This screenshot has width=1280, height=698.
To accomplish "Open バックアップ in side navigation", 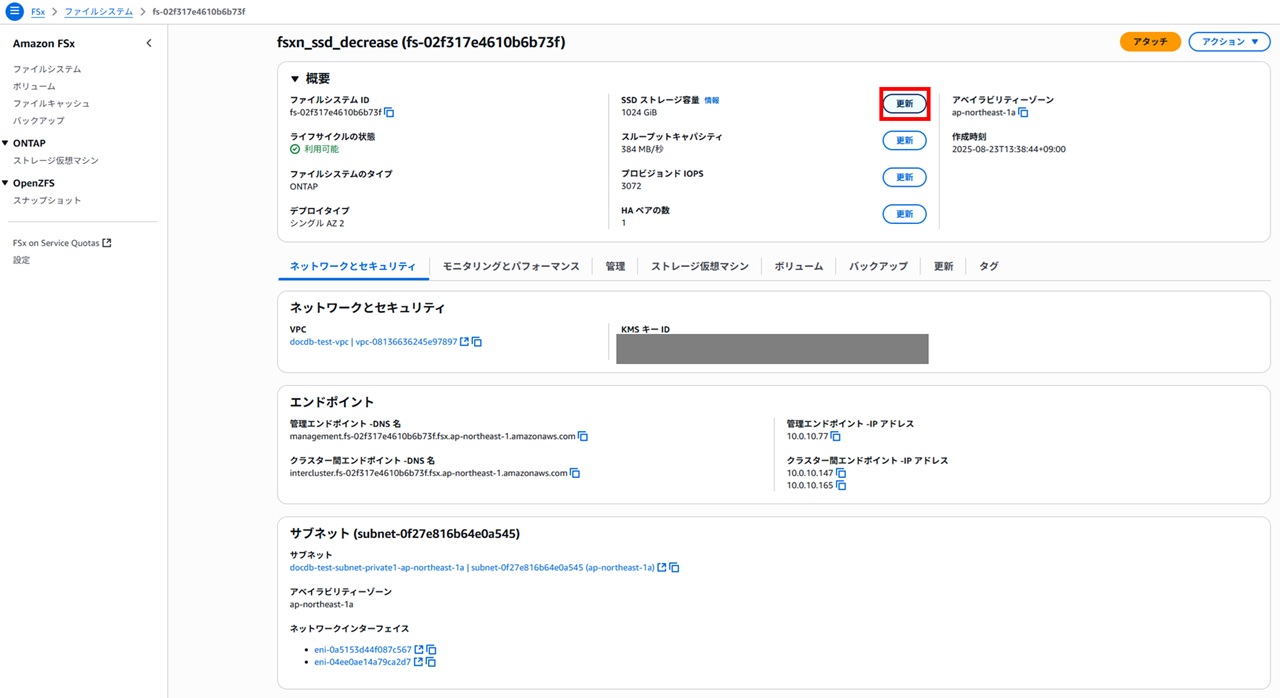I will pyautogui.click(x=38, y=120).
